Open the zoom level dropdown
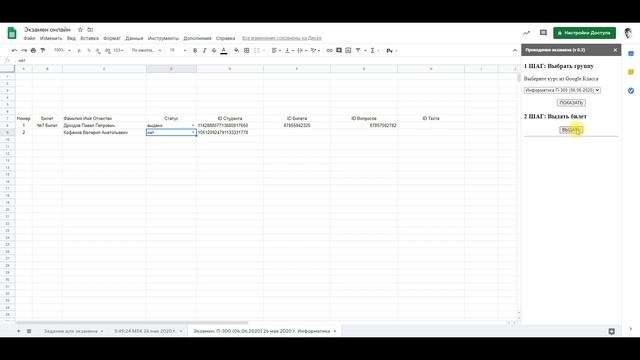Viewport: 640px width, 360px height. (x=62, y=50)
